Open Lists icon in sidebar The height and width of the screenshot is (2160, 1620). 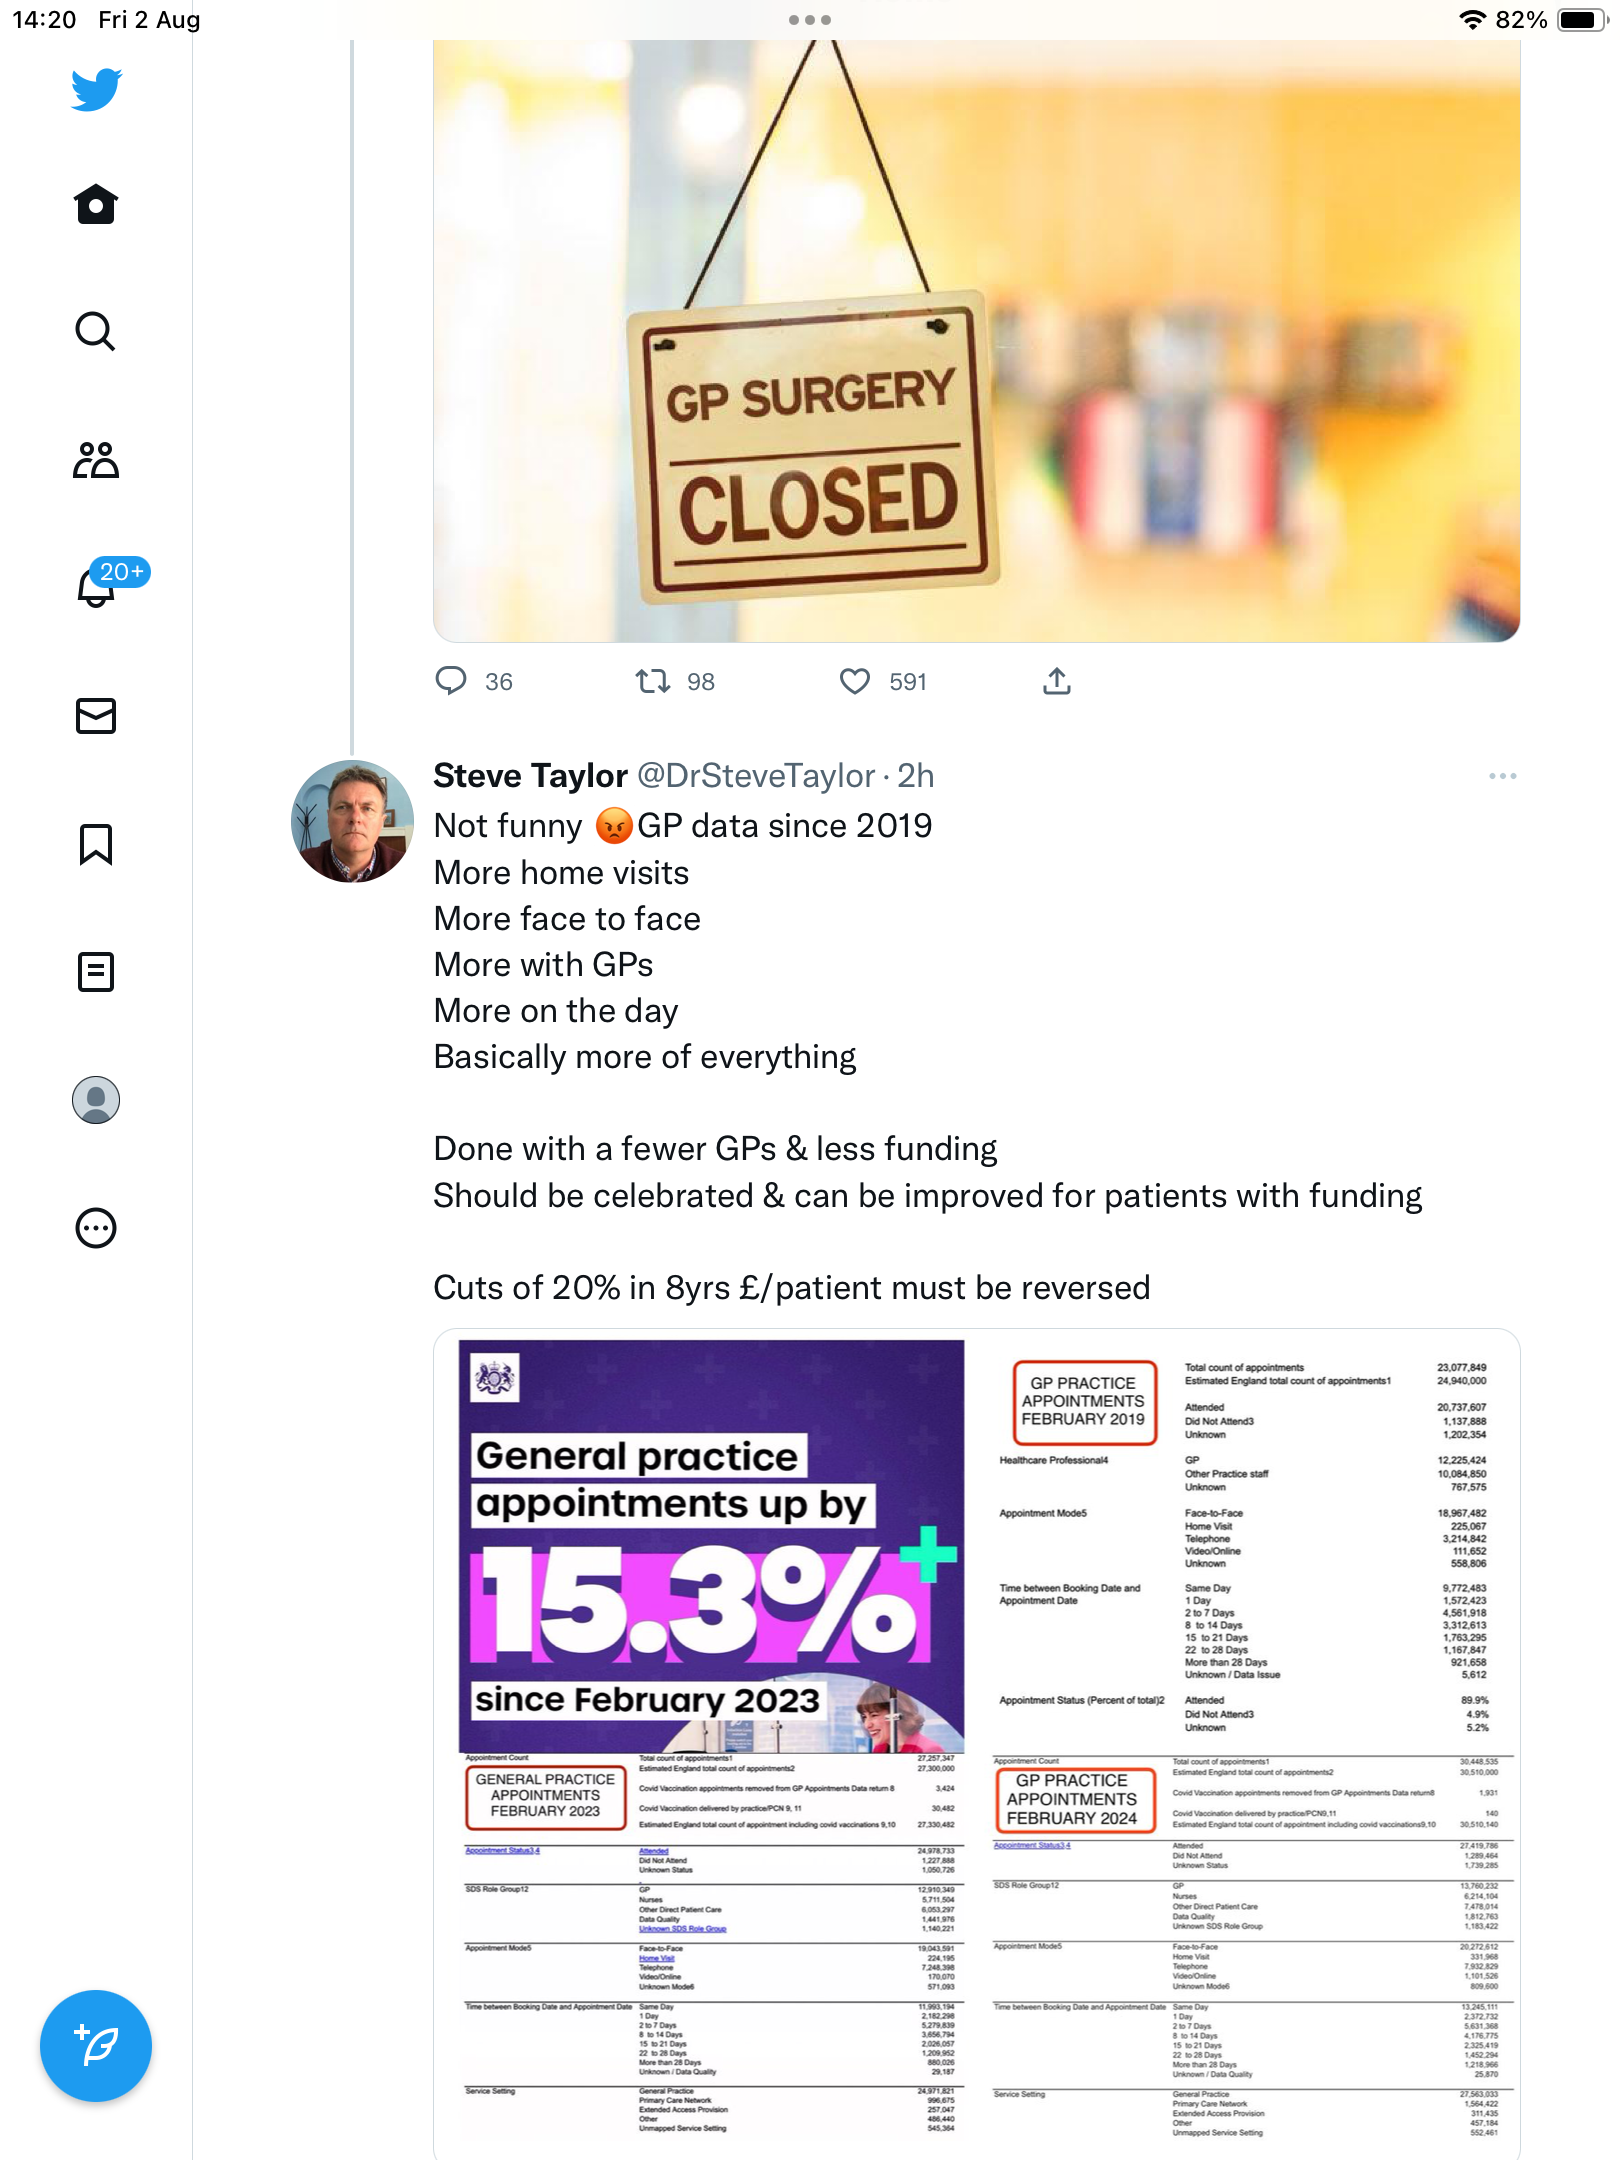click(x=96, y=971)
